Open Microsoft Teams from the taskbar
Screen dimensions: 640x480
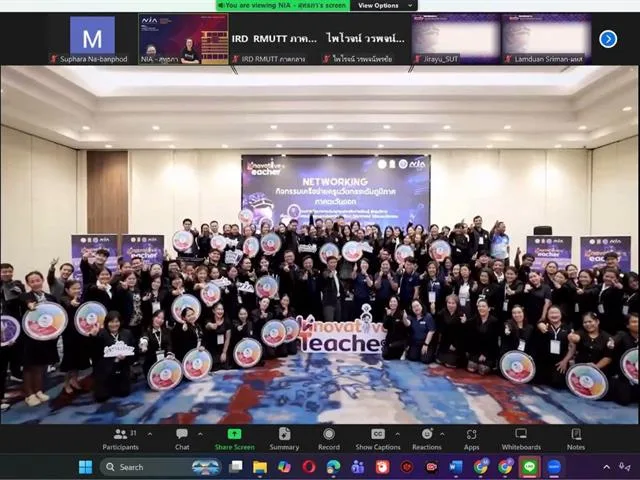[x=358, y=467]
